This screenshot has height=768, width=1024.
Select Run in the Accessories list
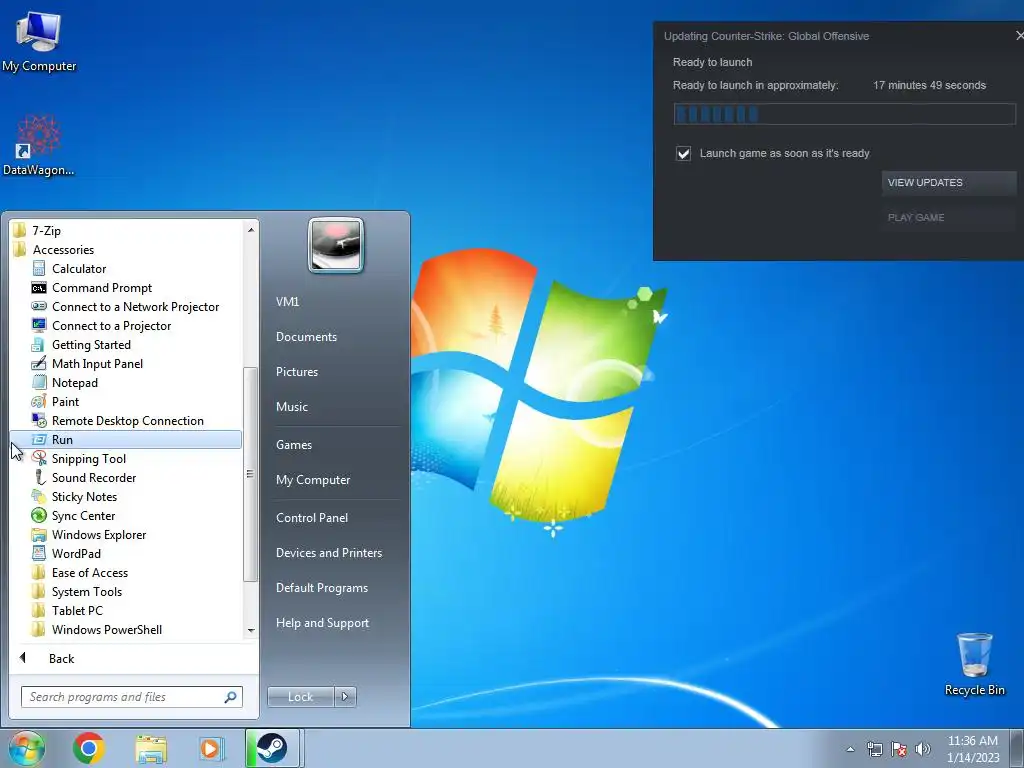[126, 440]
